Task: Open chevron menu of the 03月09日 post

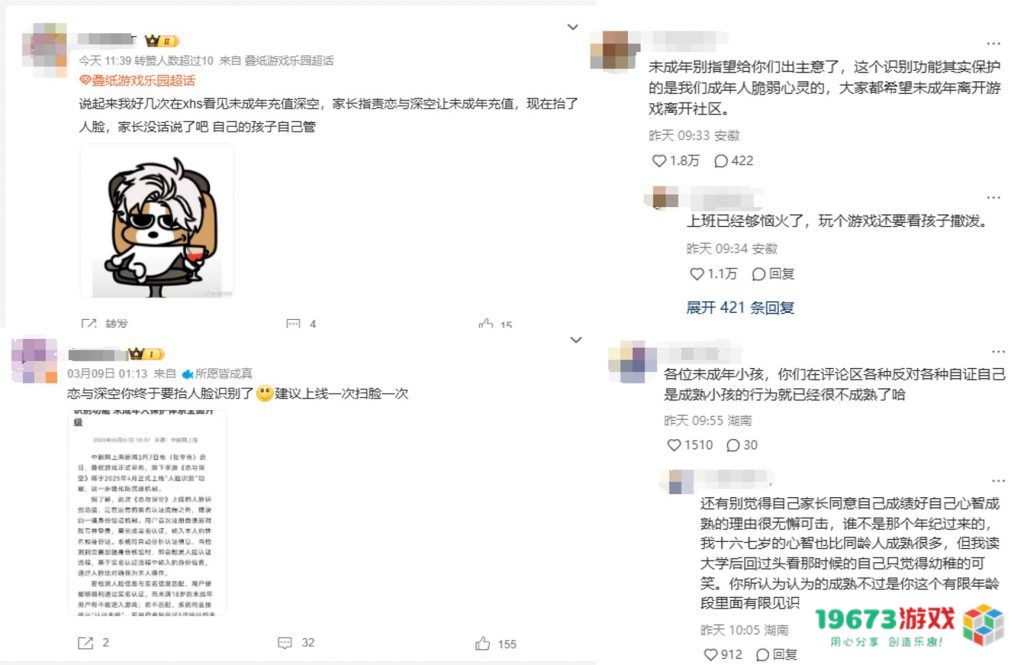Action: pos(576,340)
